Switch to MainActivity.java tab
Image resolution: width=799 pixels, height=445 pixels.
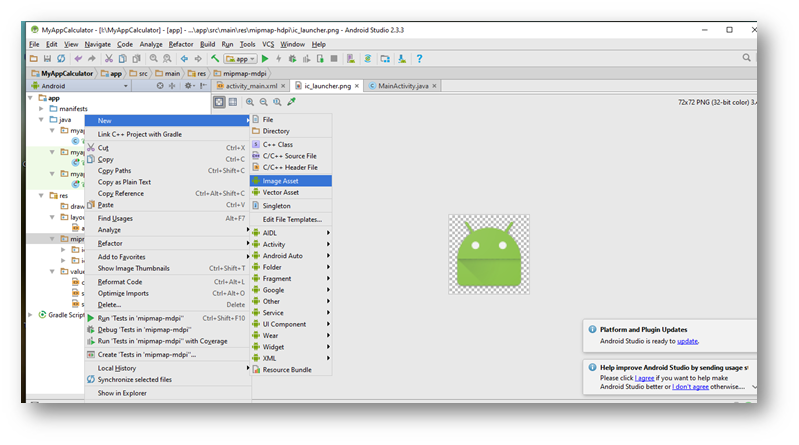point(403,86)
